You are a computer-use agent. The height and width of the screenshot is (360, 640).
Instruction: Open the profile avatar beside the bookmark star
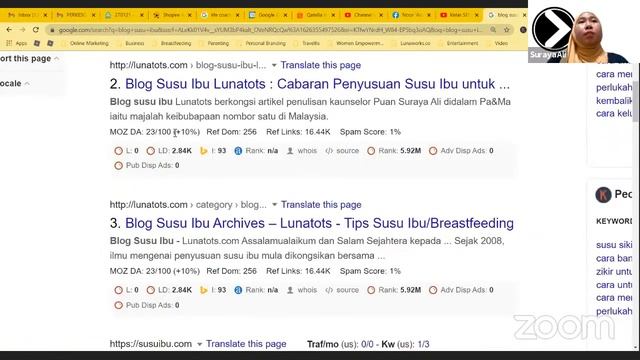point(523,30)
